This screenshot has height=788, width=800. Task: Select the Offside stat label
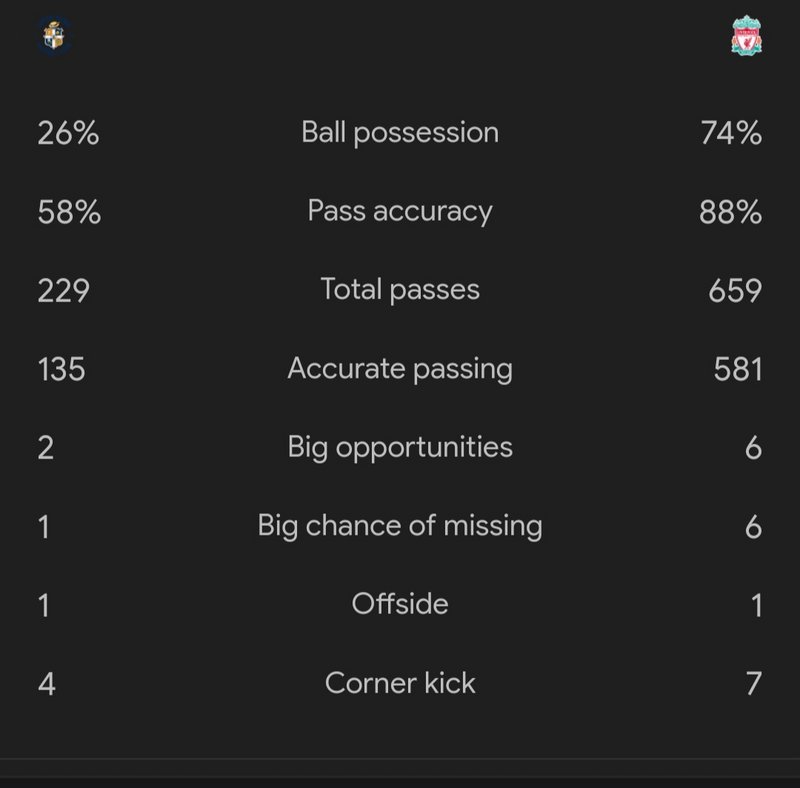400,604
